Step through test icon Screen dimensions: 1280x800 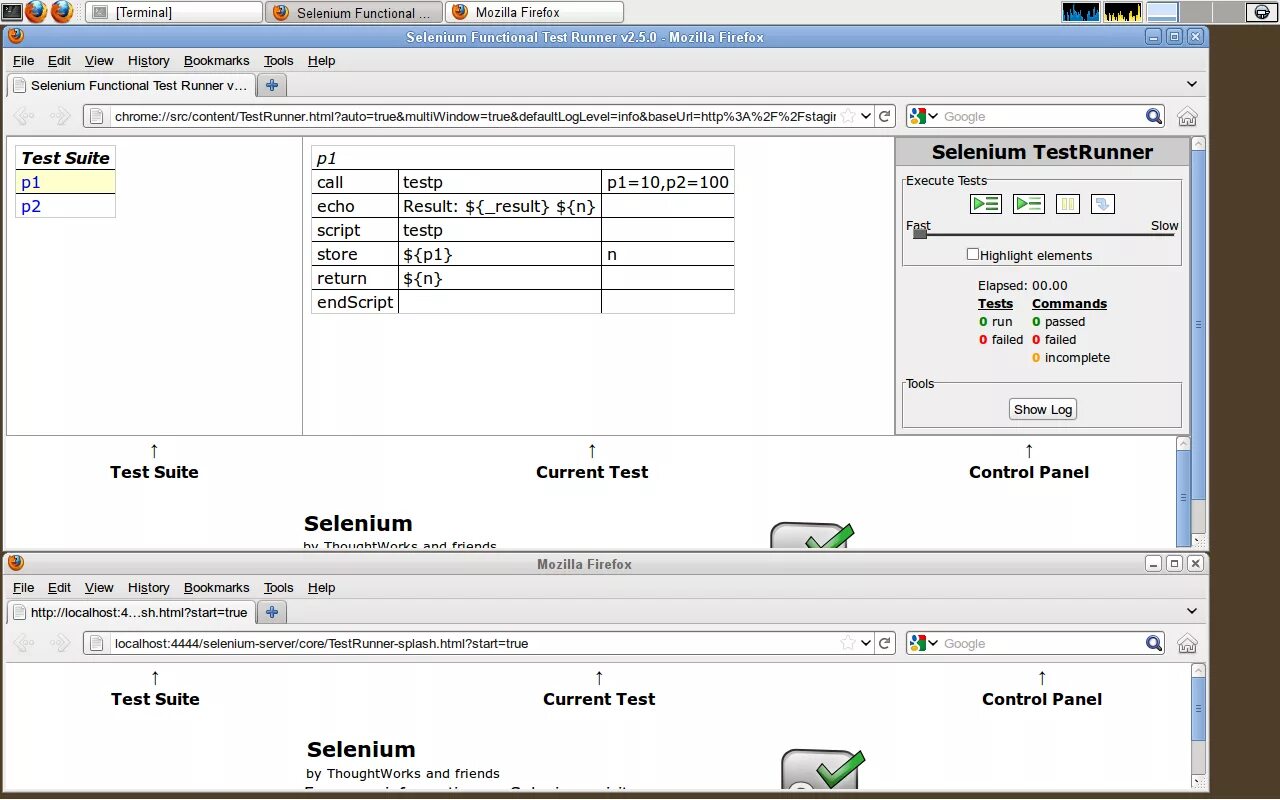[x=1102, y=204]
